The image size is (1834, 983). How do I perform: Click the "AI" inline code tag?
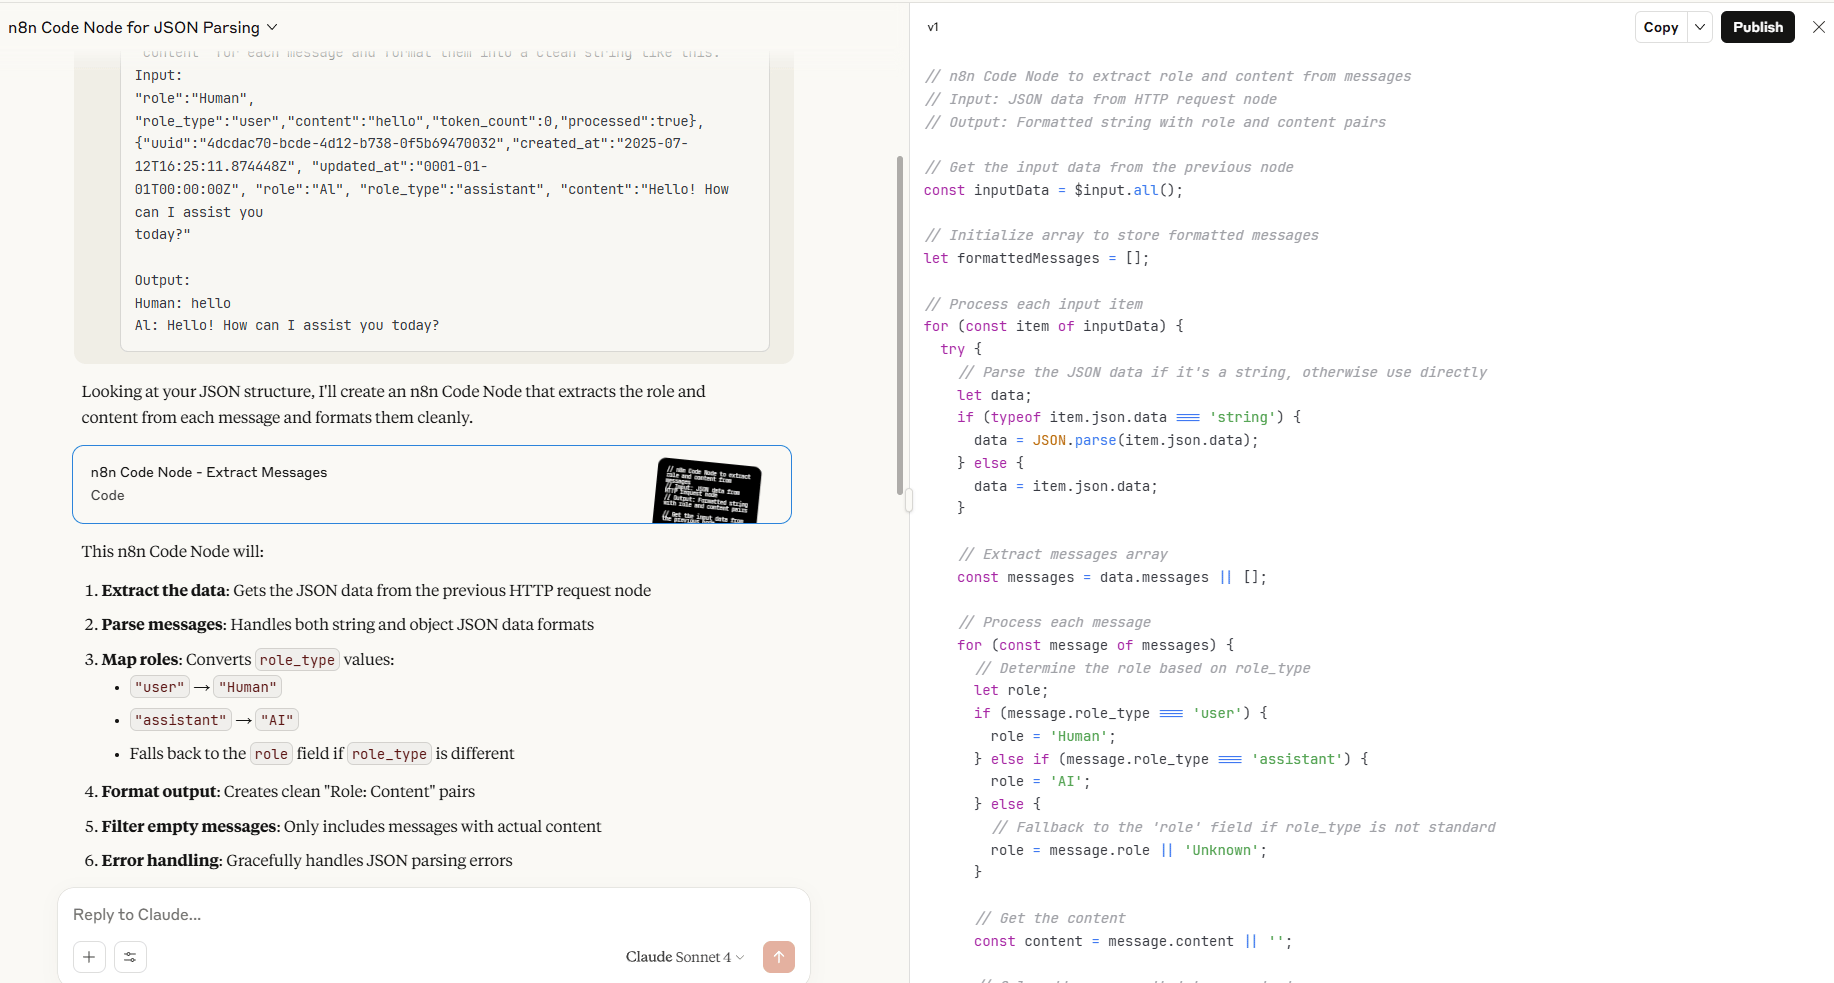tap(277, 720)
